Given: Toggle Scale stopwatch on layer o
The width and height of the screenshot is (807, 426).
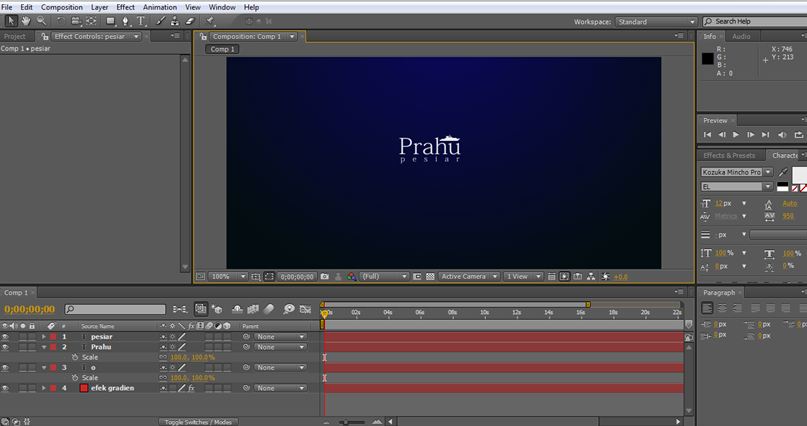Looking at the screenshot, I should click(x=75, y=378).
